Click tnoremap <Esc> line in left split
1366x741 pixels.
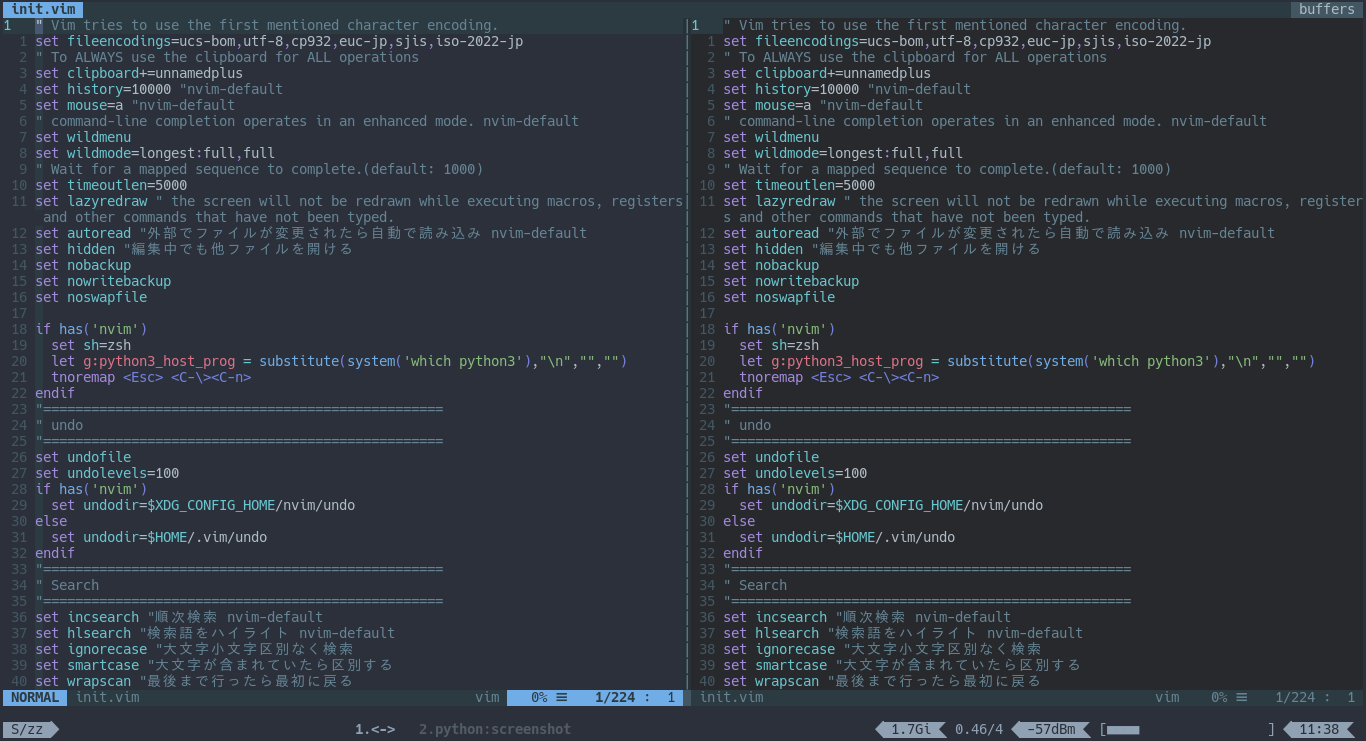point(151,377)
